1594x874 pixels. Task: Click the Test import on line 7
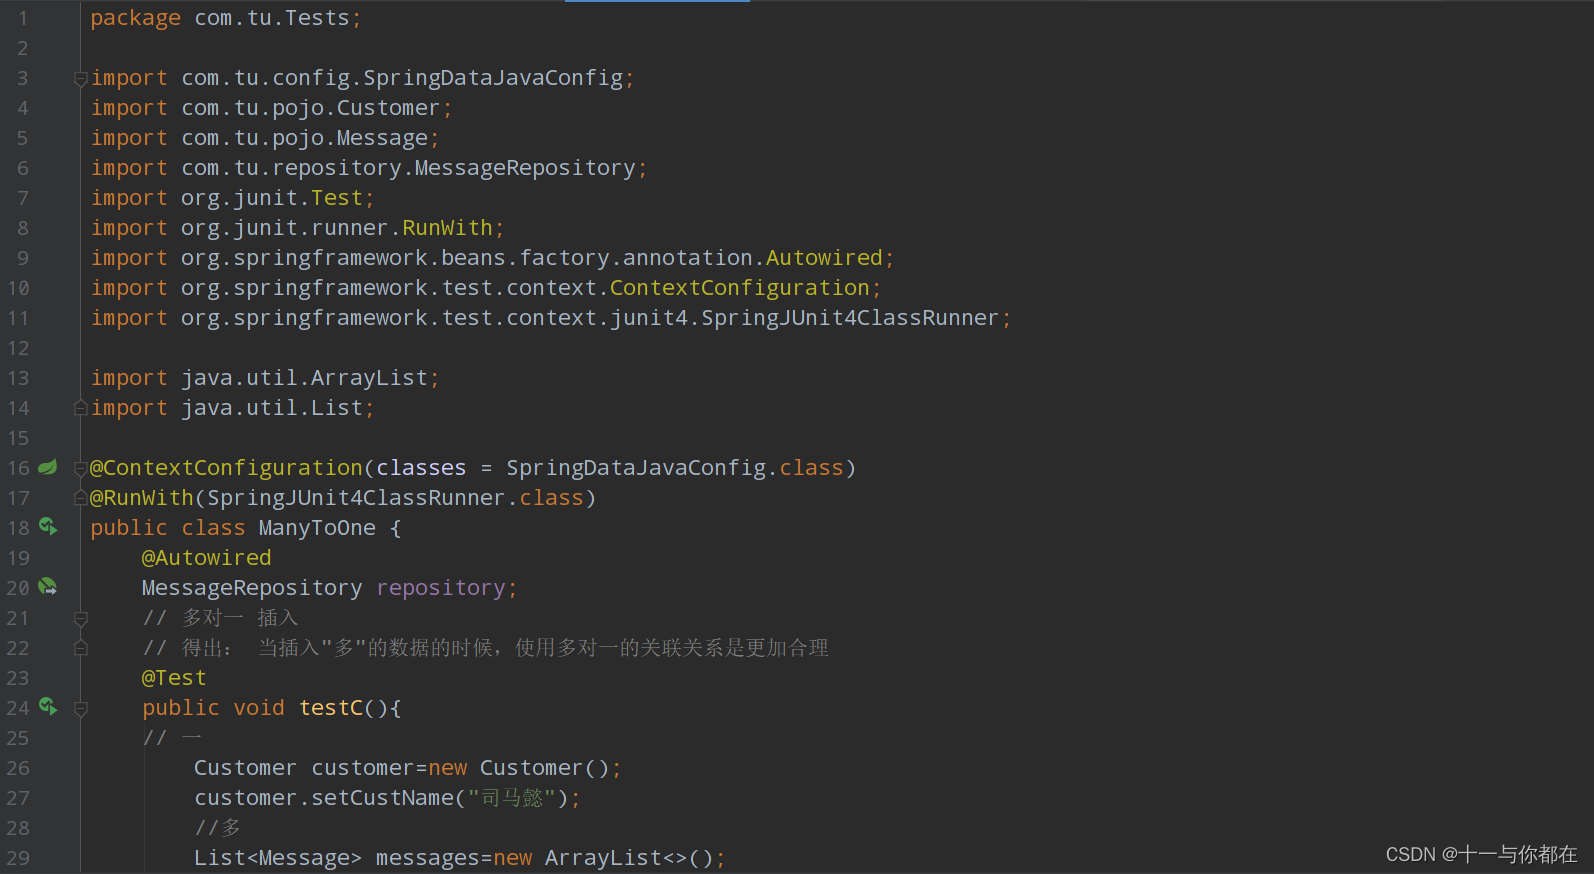click(337, 198)
